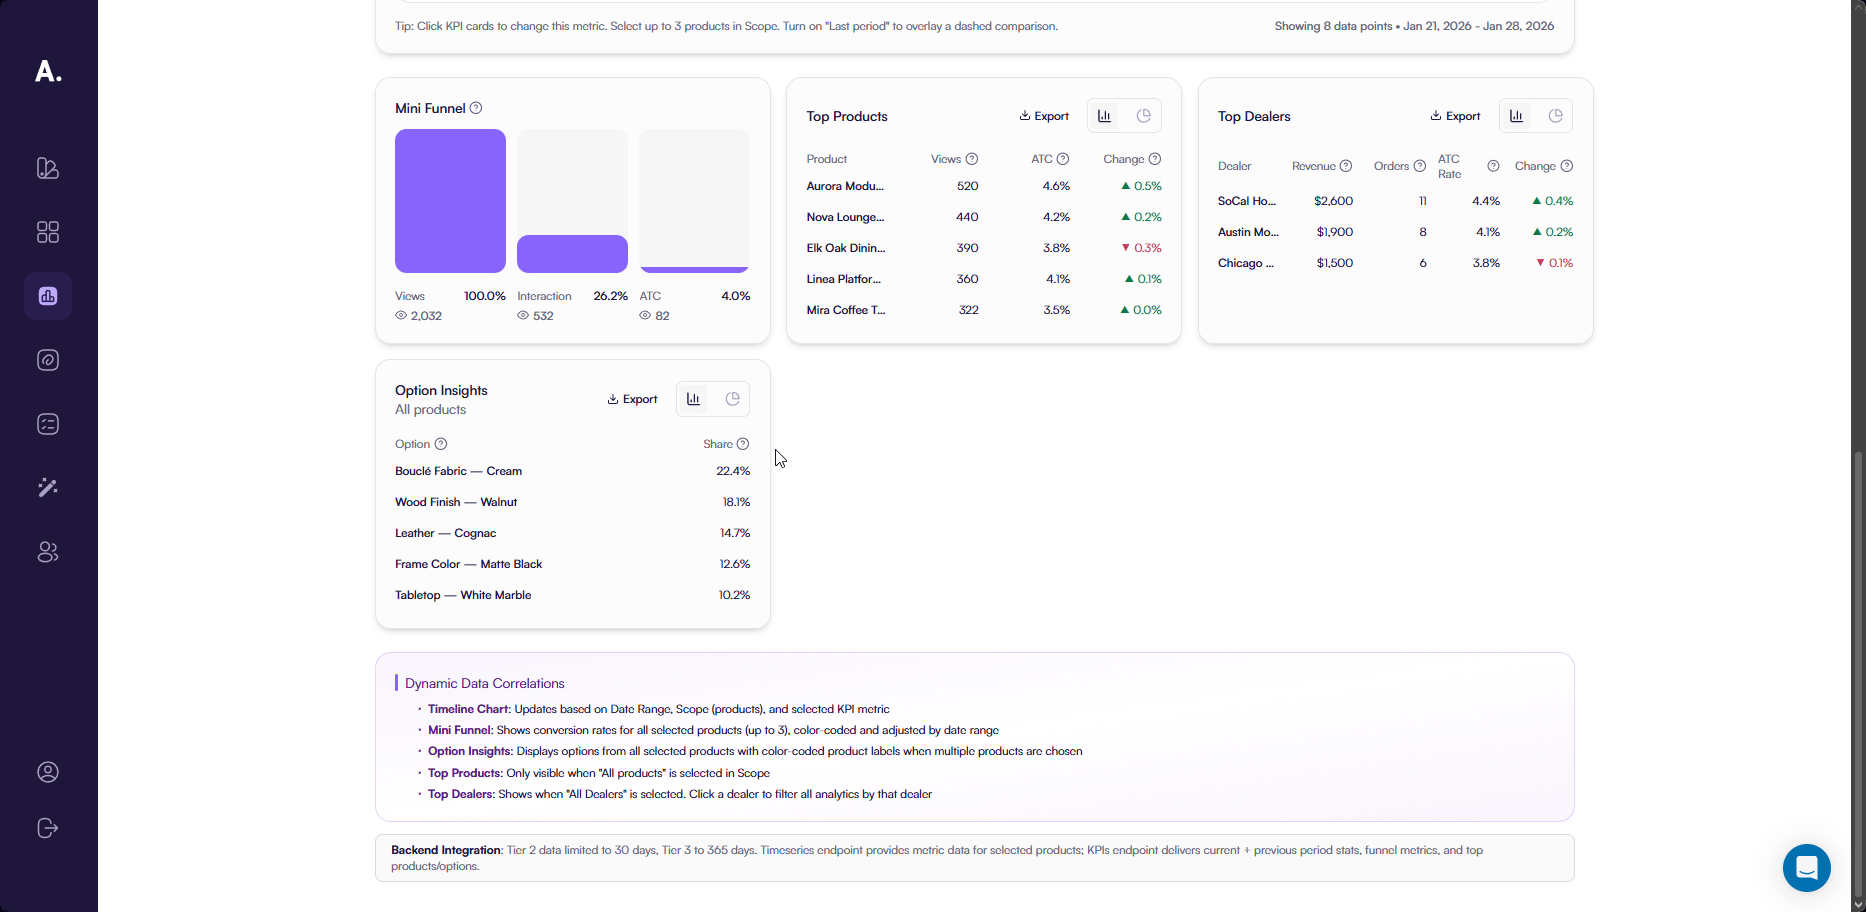Click the Mini Funnel help icon
This screenshot has height=912, width=1866.
click(x=476, y=108)
